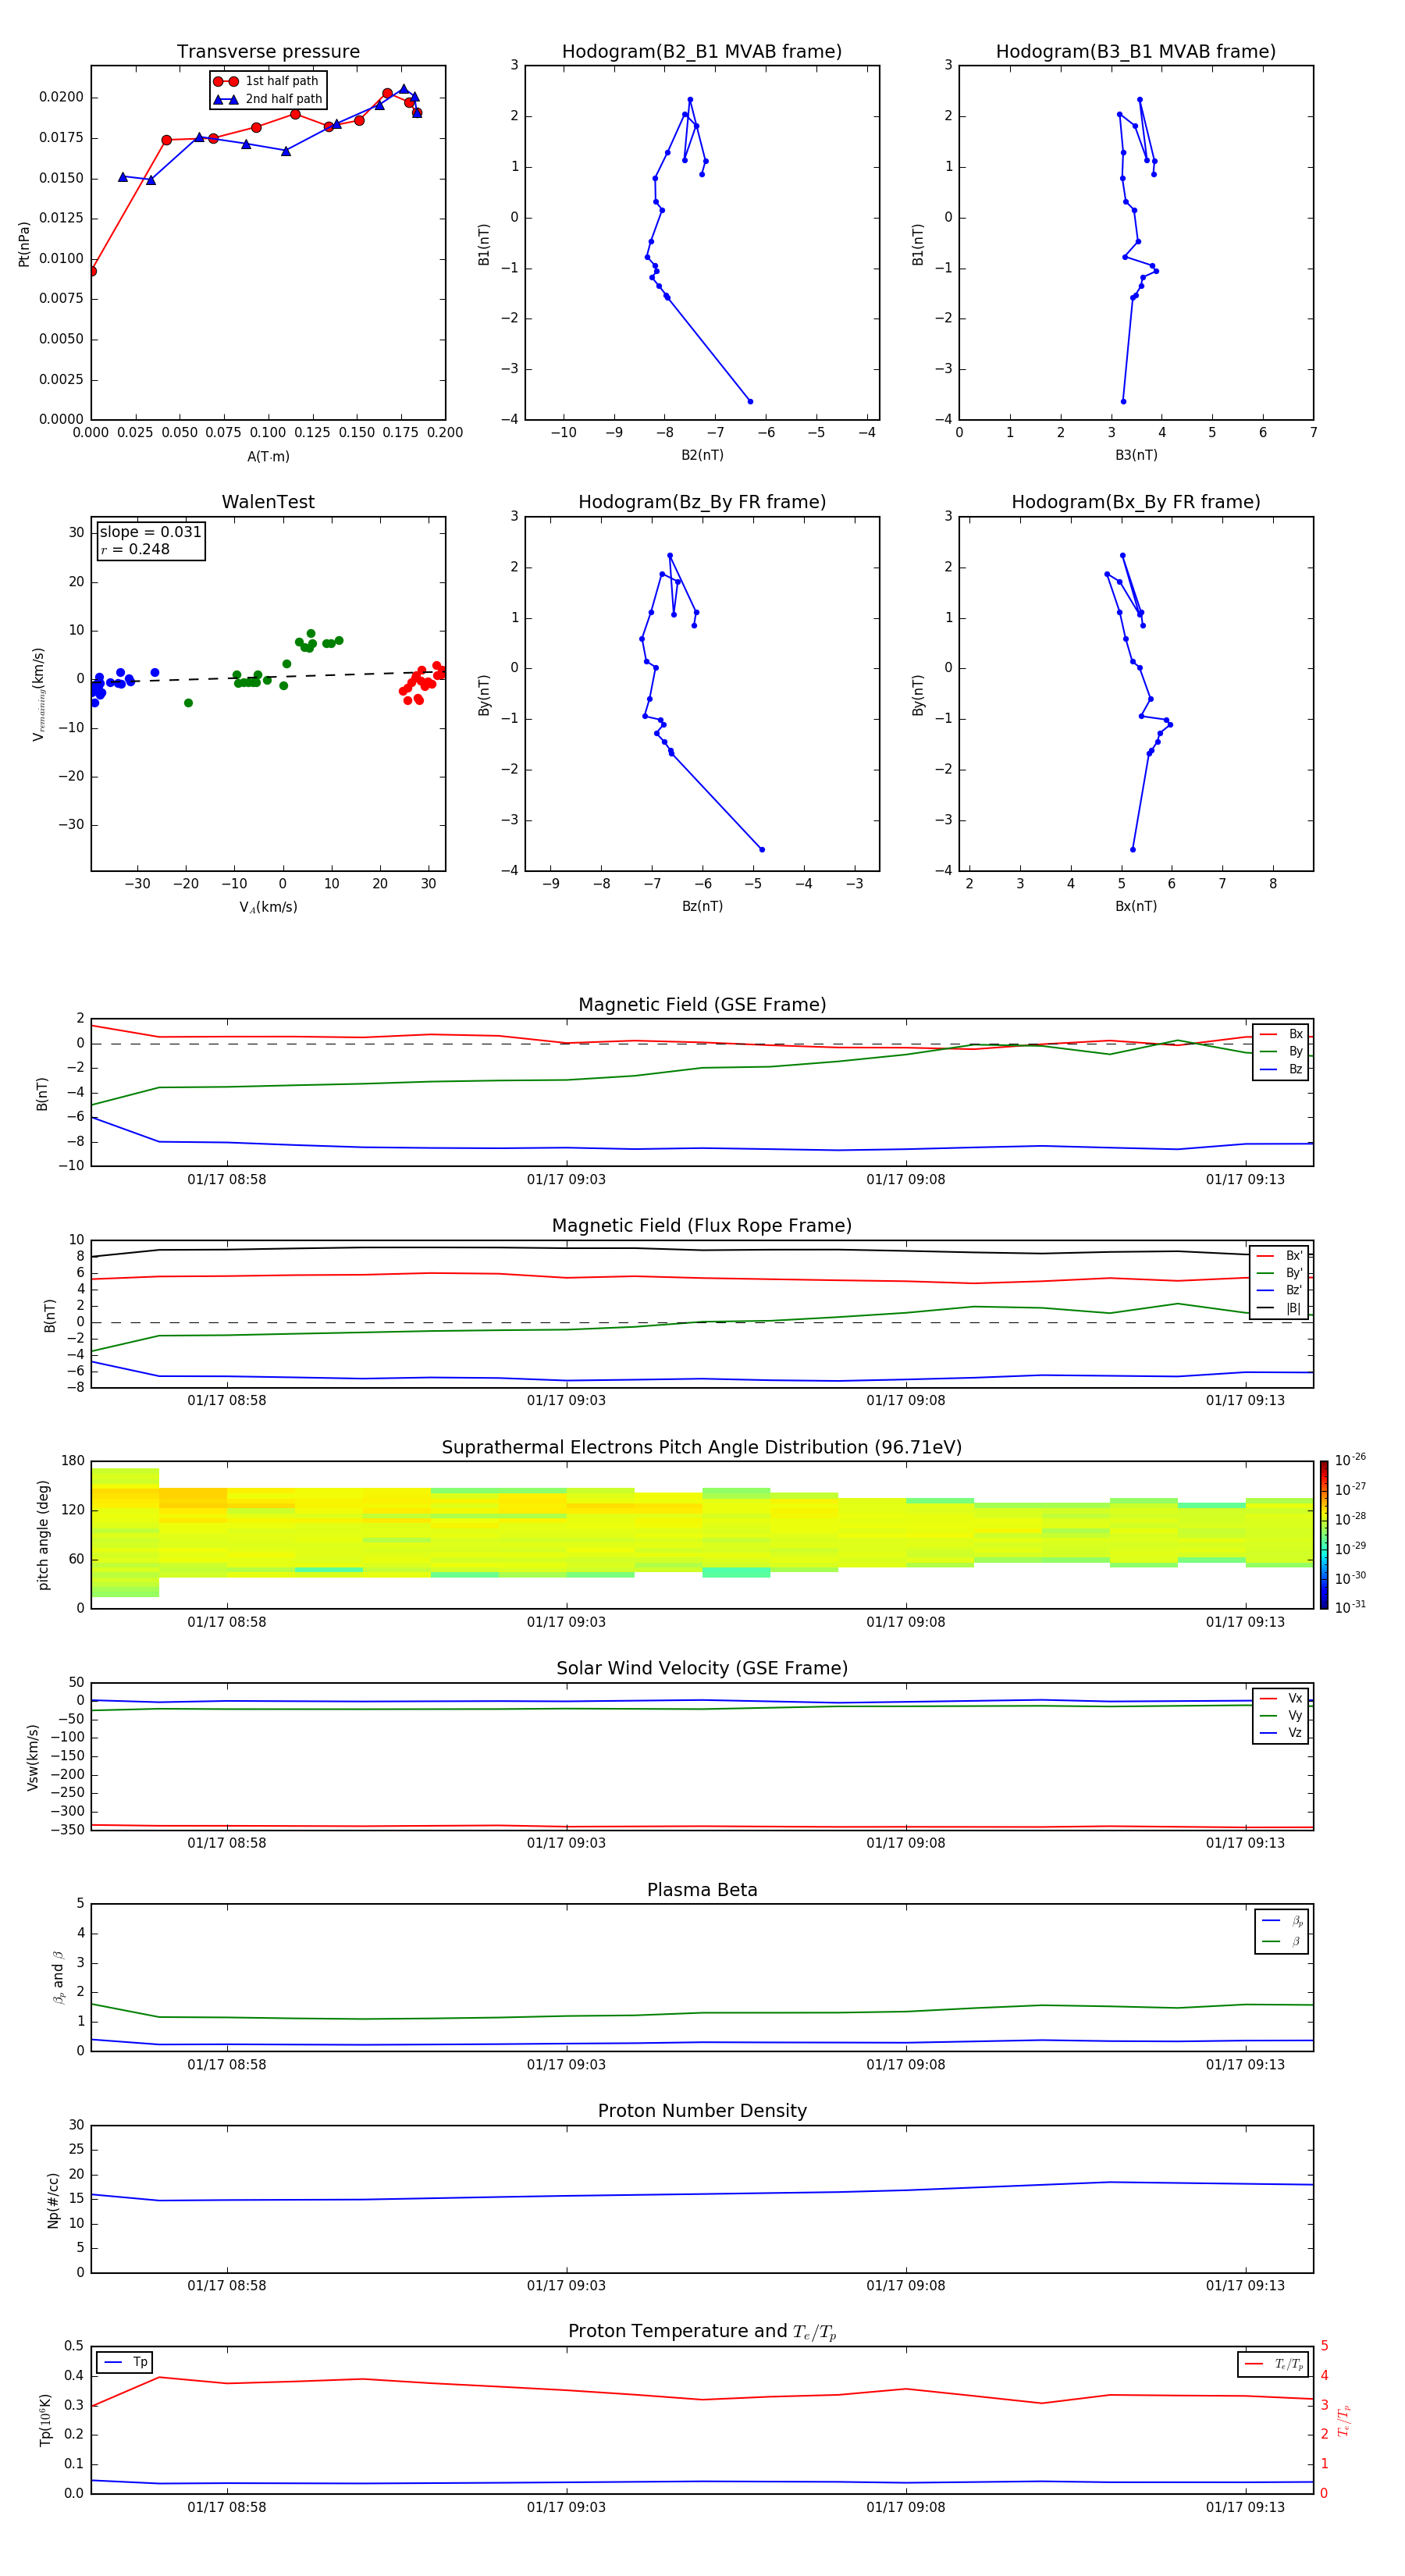This screenshot has height=2576, width=1405.
Task: Click the "Np(#/cc)" y-axis label
Action: coord(53,2200)
